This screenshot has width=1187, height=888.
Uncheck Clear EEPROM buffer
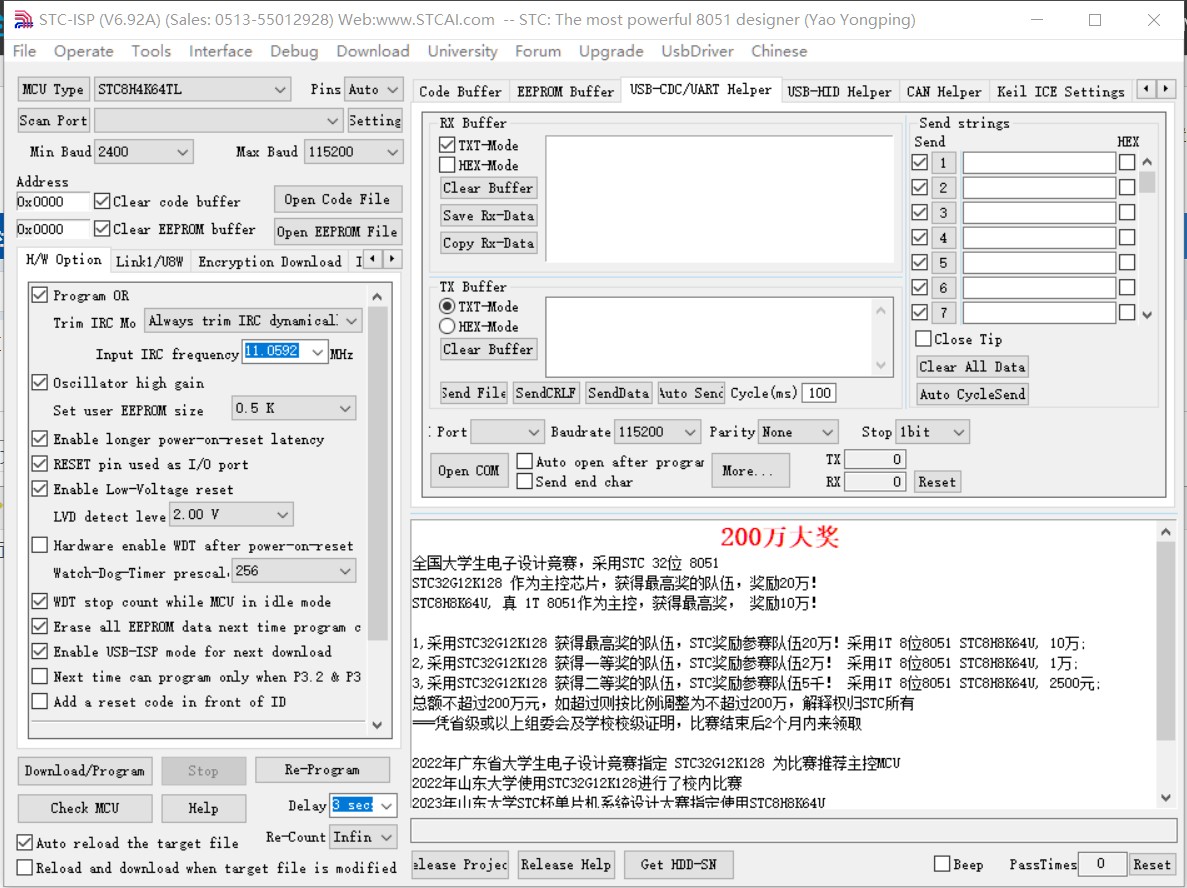click(x=102, y=229)
